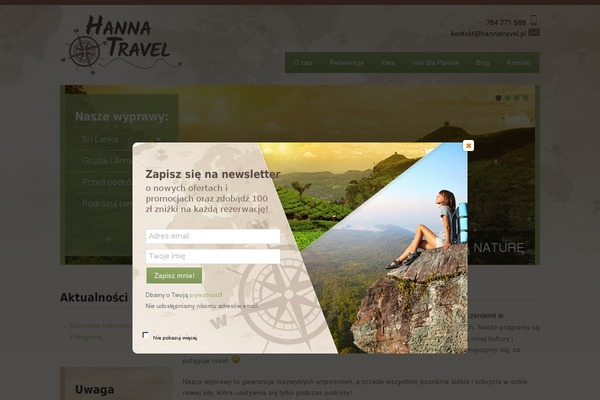Click the email envelope icon in header
This screenshot has height=400, width=600.
pos(534,33)
